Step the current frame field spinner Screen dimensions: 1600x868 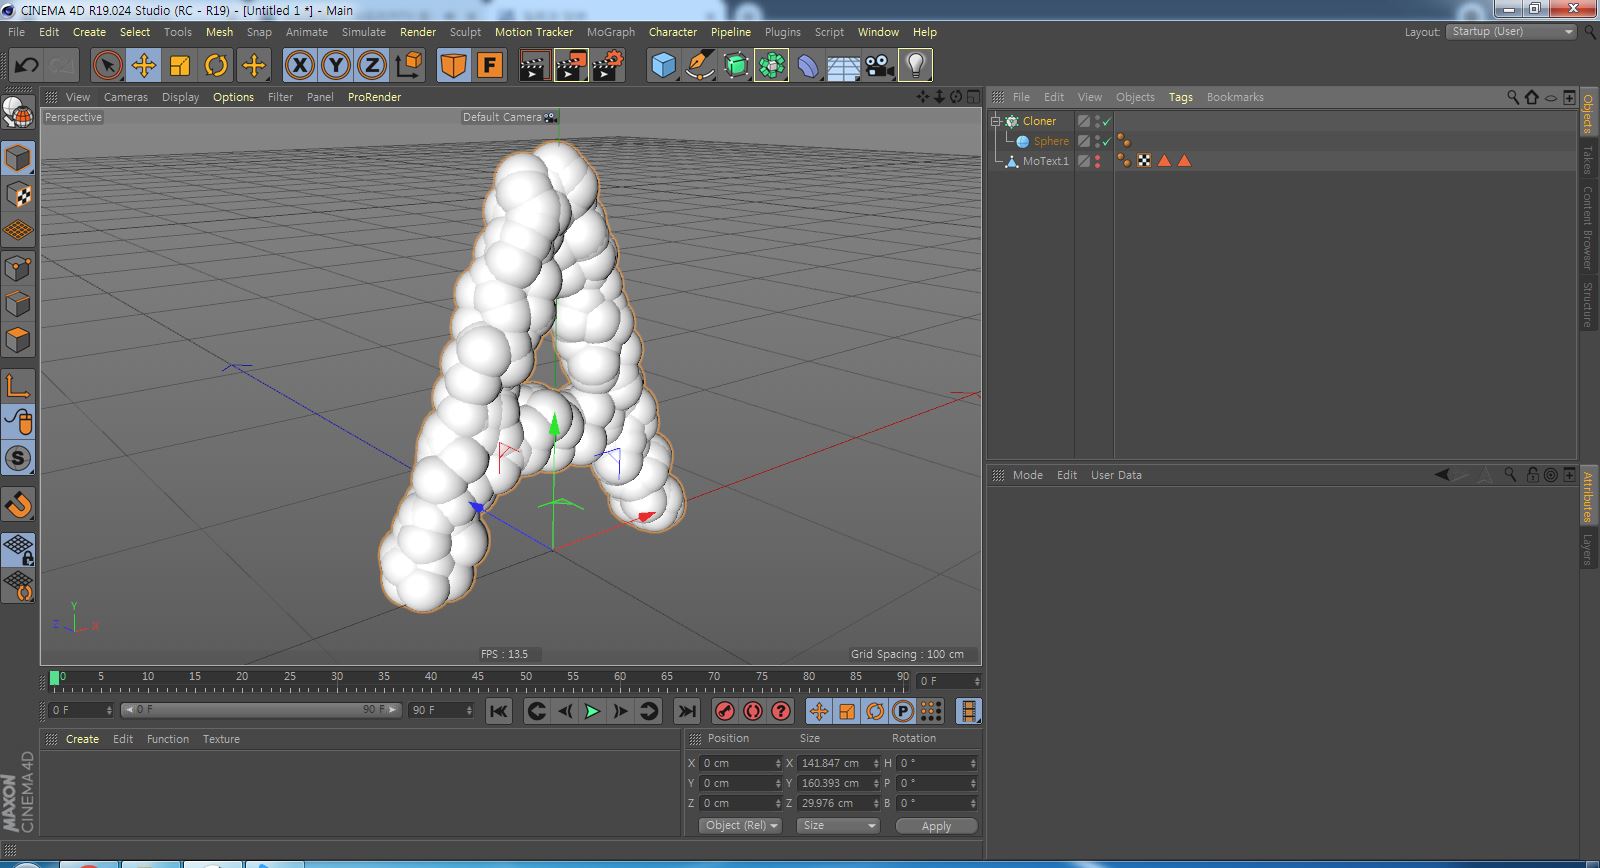click(977, 681)
